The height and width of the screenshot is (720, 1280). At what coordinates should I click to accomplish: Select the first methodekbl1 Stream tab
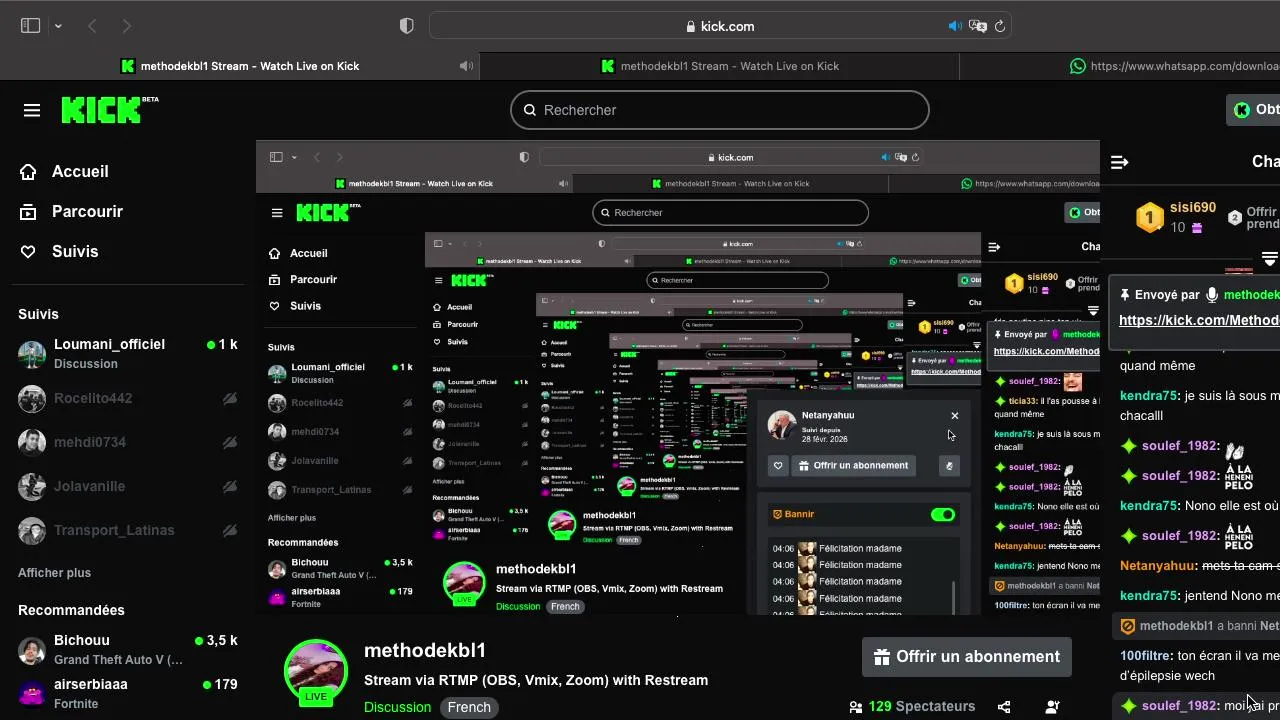tap(240, 66)
